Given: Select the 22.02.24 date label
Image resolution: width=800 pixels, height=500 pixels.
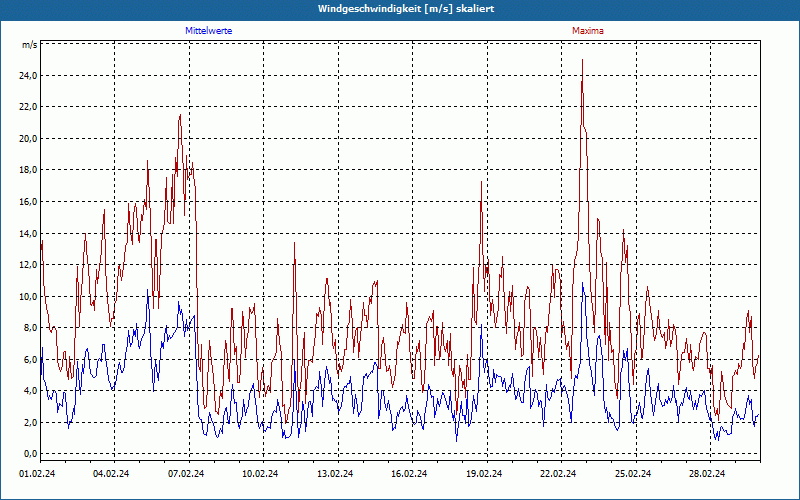Looking at the screenshot, I should click(x=558, y=473).
